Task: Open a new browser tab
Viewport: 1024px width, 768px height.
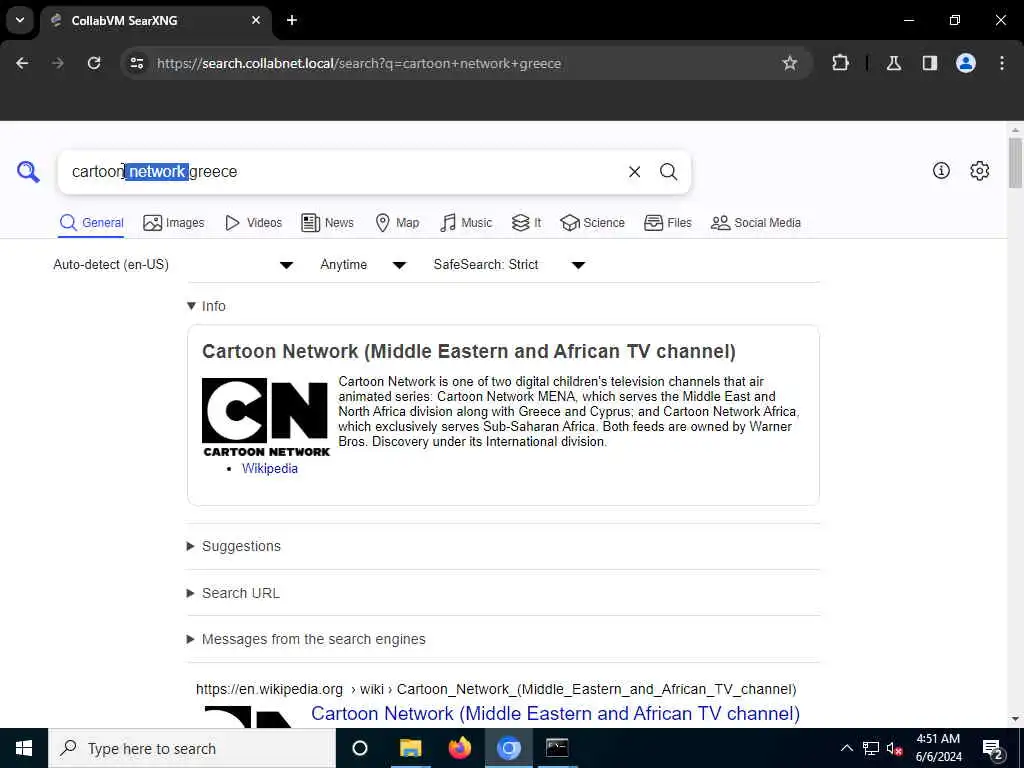Action: [292, 20]
